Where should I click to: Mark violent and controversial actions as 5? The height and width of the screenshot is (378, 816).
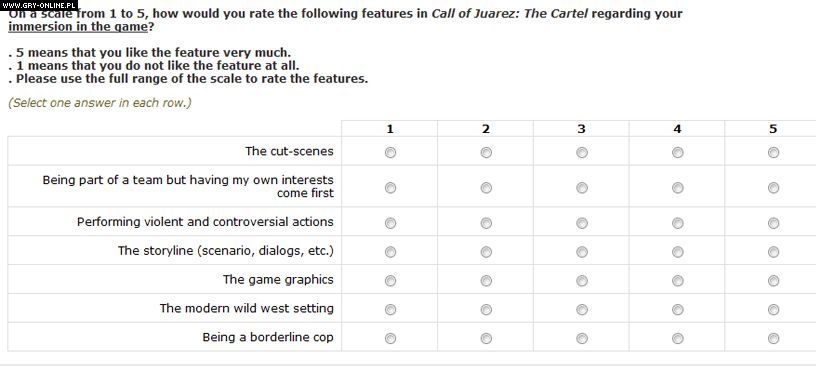coord(773,223)
